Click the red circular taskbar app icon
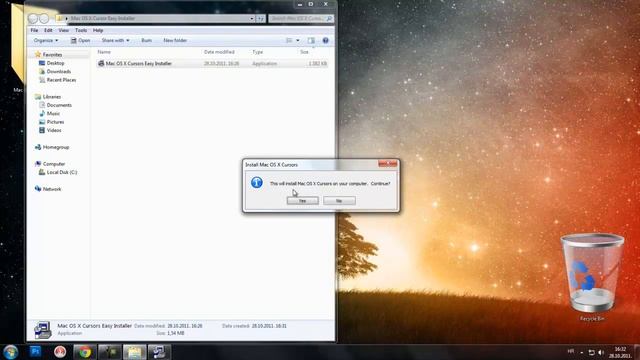Image resolution: width=640 pixels, height=360 pixels. click(x=60, y=351)
